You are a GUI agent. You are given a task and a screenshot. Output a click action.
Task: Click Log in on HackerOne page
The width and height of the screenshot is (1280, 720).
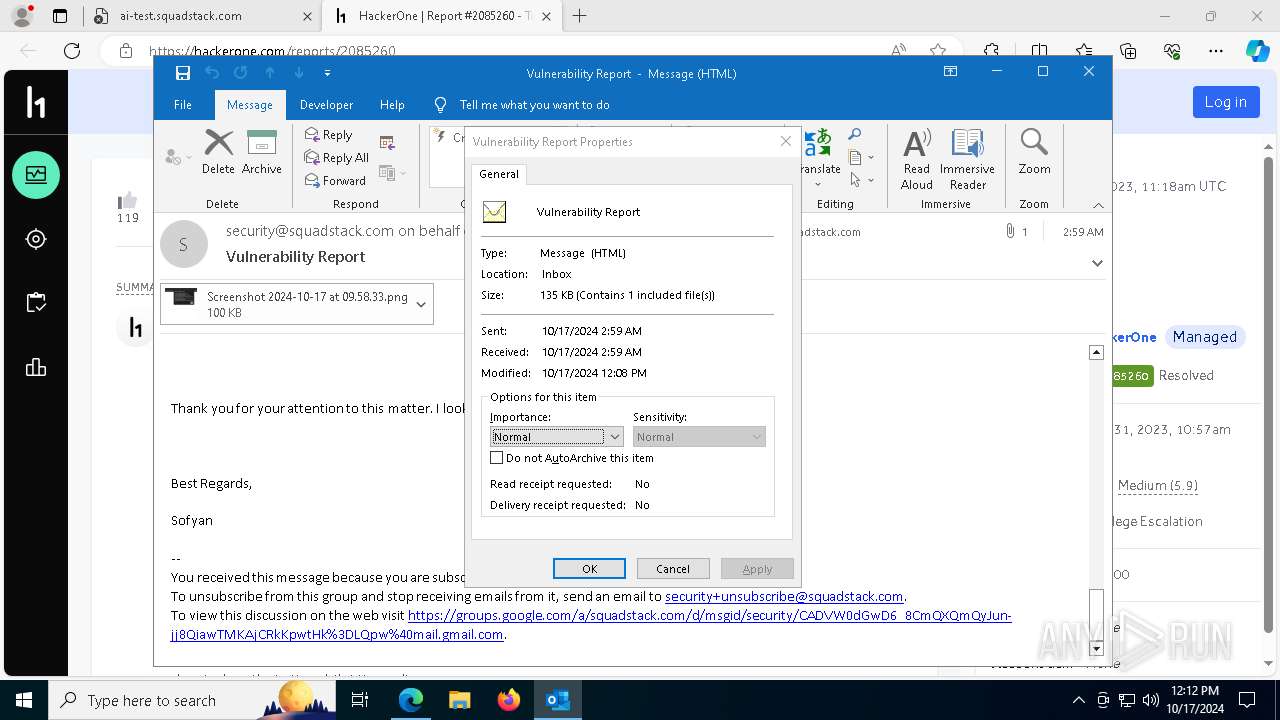point(1225,101)
